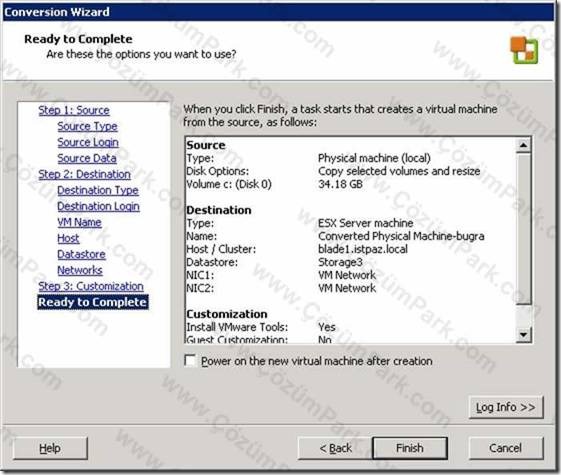Click the 'Host / Cluster:' label
The image size is (561, 475).
221,249
